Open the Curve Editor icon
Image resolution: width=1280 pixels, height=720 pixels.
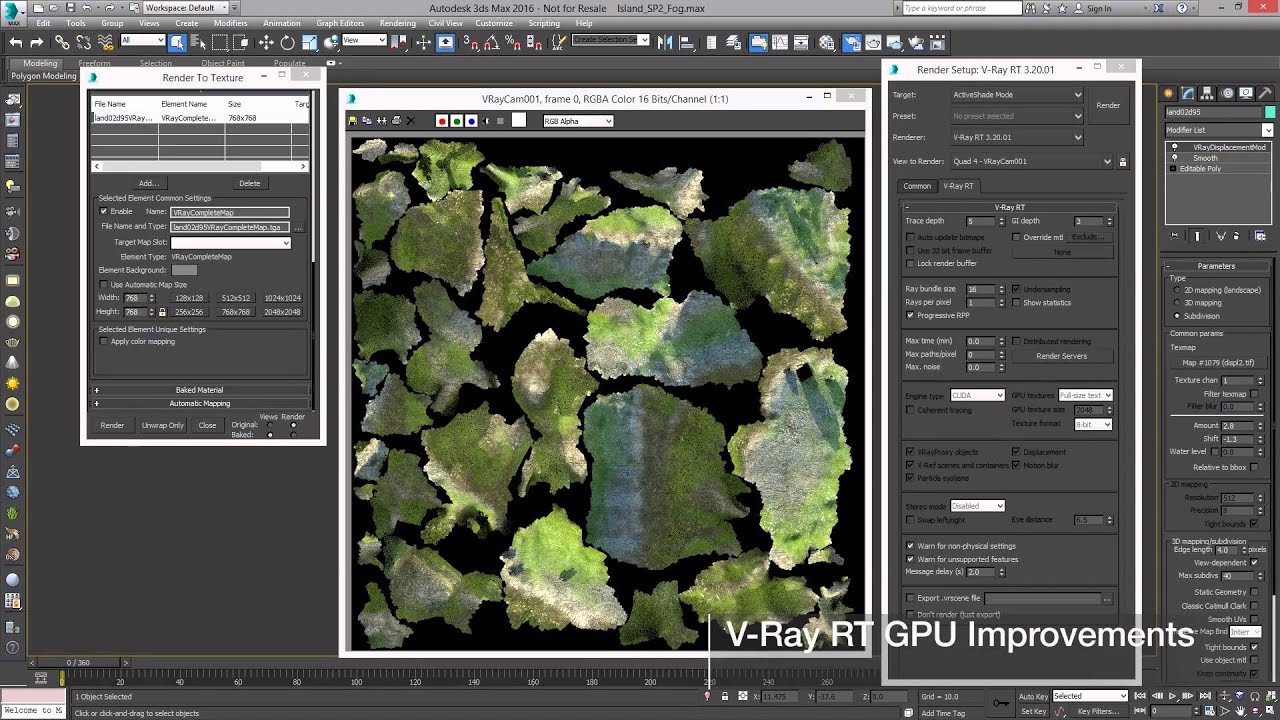[x=779, y=42]
